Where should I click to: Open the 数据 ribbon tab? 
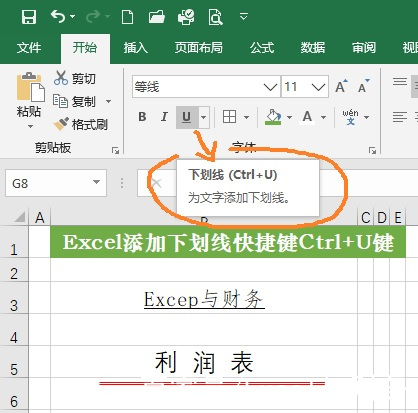313,48
